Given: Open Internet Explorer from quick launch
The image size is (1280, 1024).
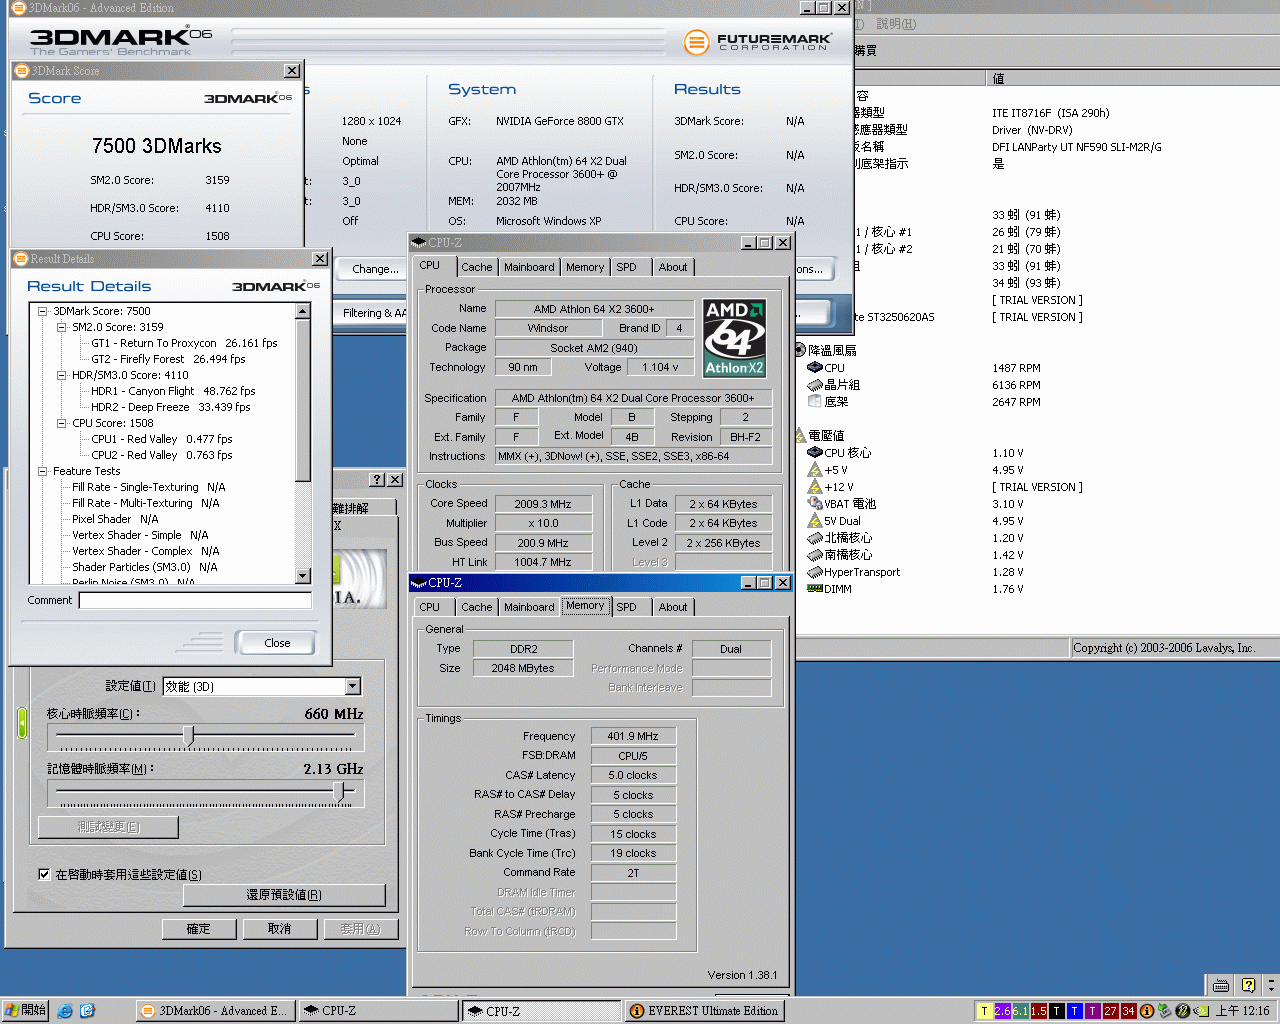Looking at the screenshot, I should [65, 1011].
